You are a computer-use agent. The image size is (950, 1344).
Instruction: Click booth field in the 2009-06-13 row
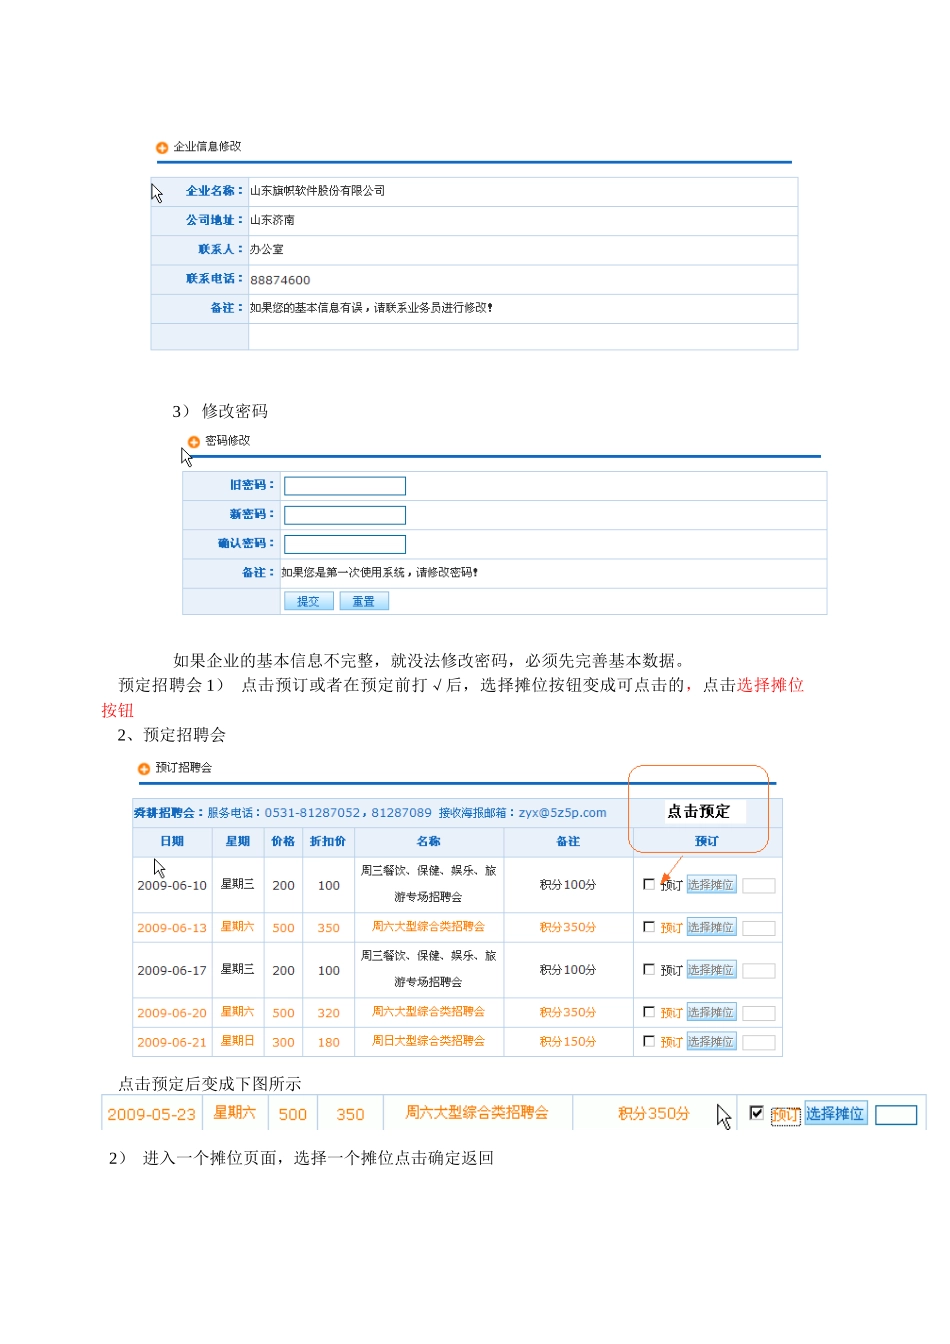[759, 928]
